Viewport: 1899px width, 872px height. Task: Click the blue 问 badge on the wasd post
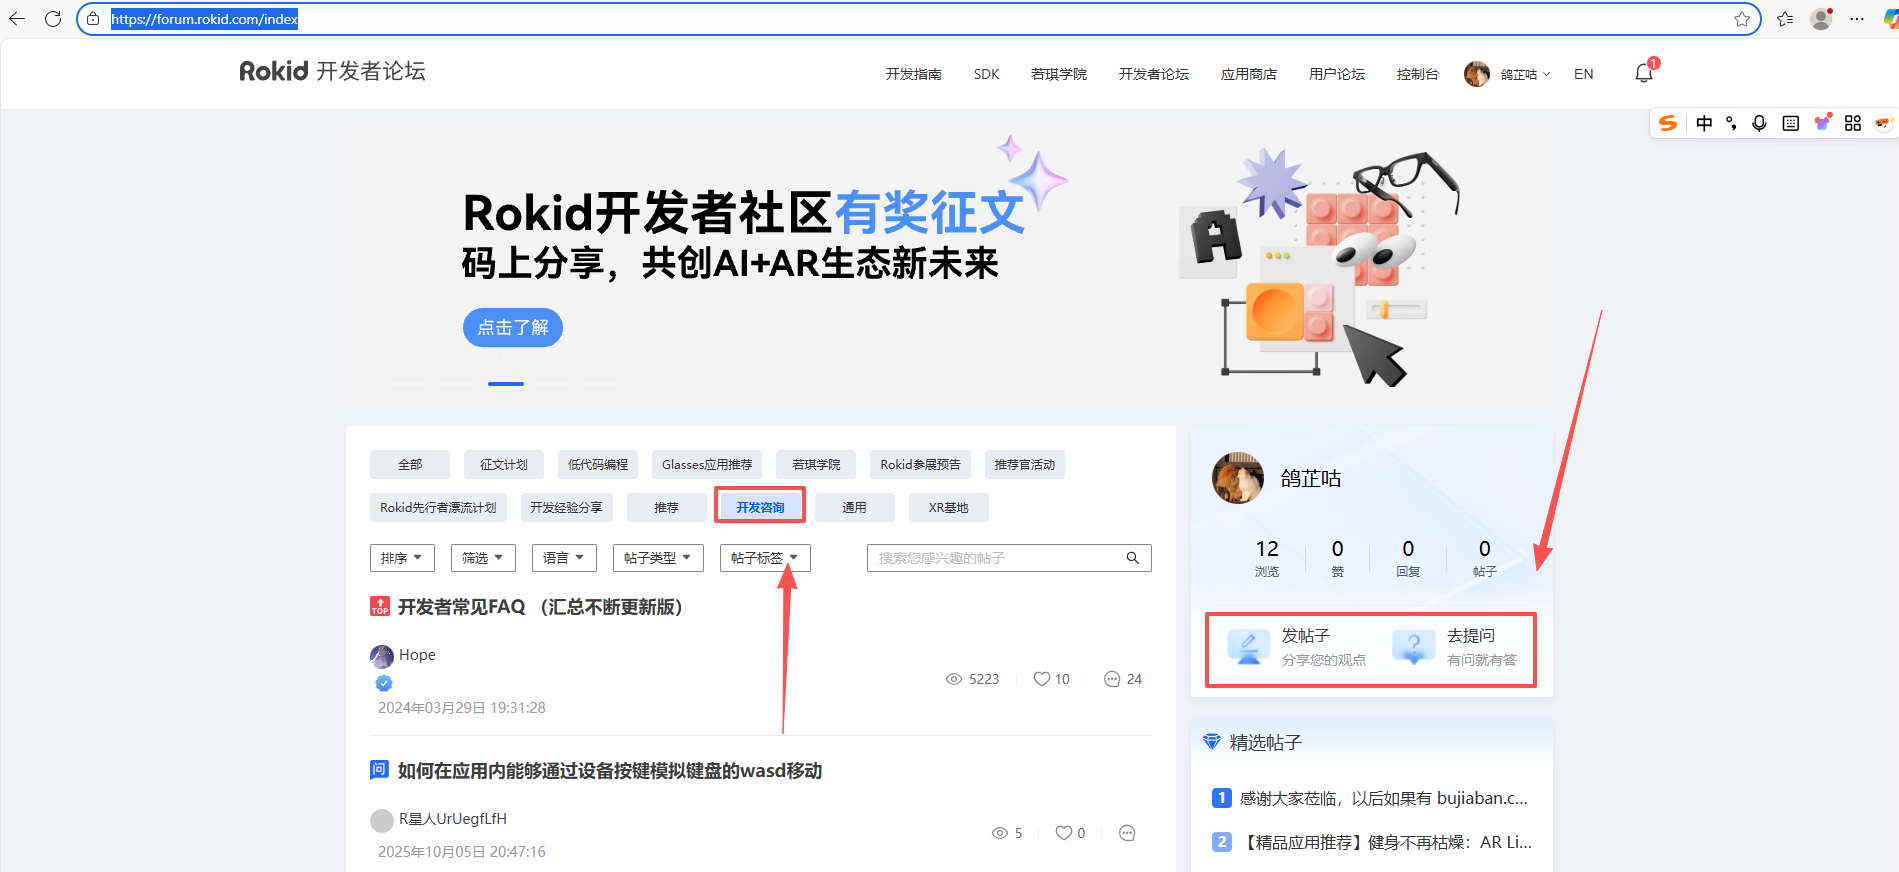pyautogui.click(x=380, y=770)
